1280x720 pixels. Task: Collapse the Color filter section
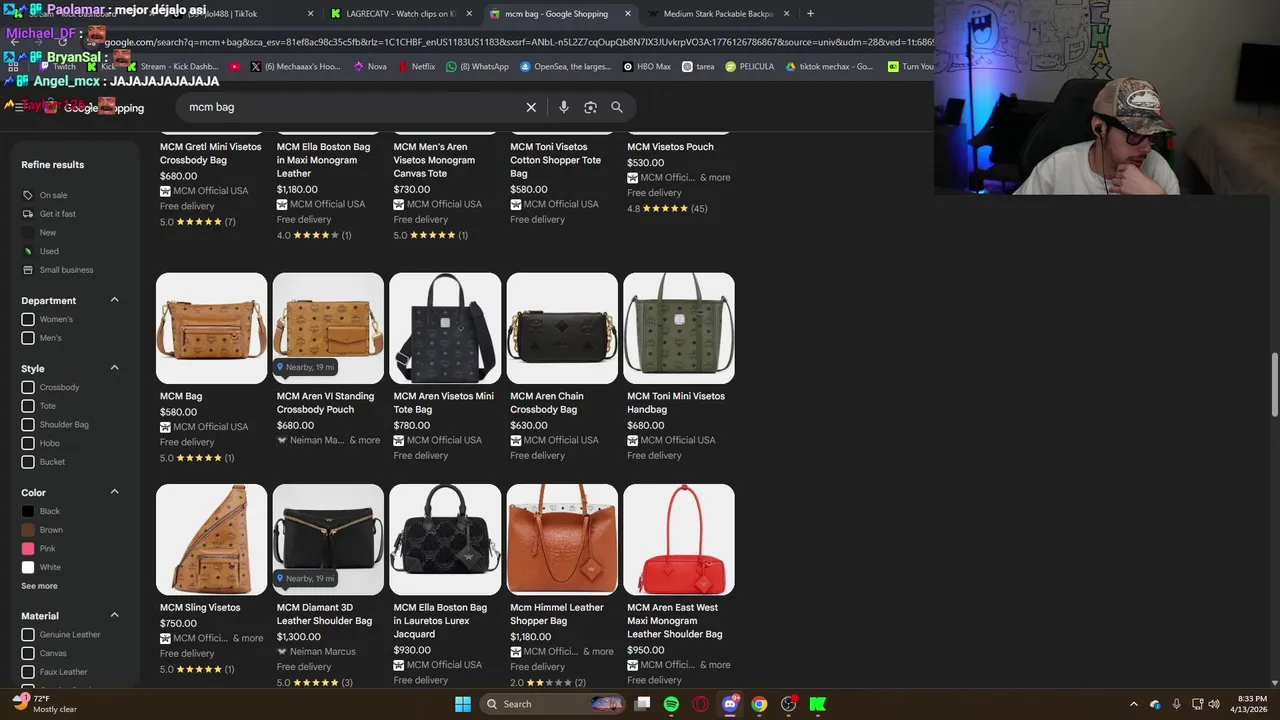tap(114, 492)
